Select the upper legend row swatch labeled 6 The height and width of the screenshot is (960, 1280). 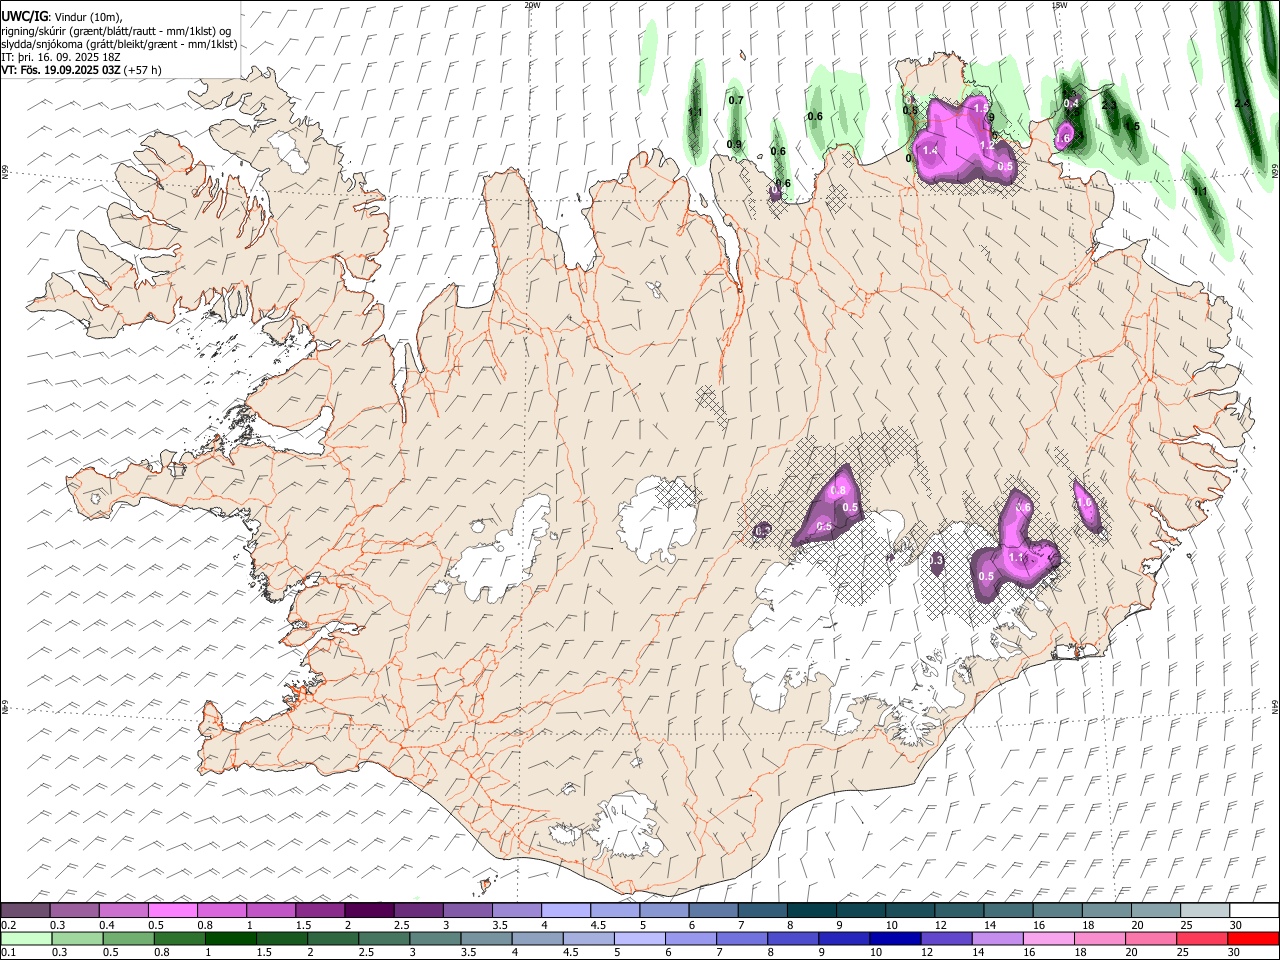[x=713, y=911]
